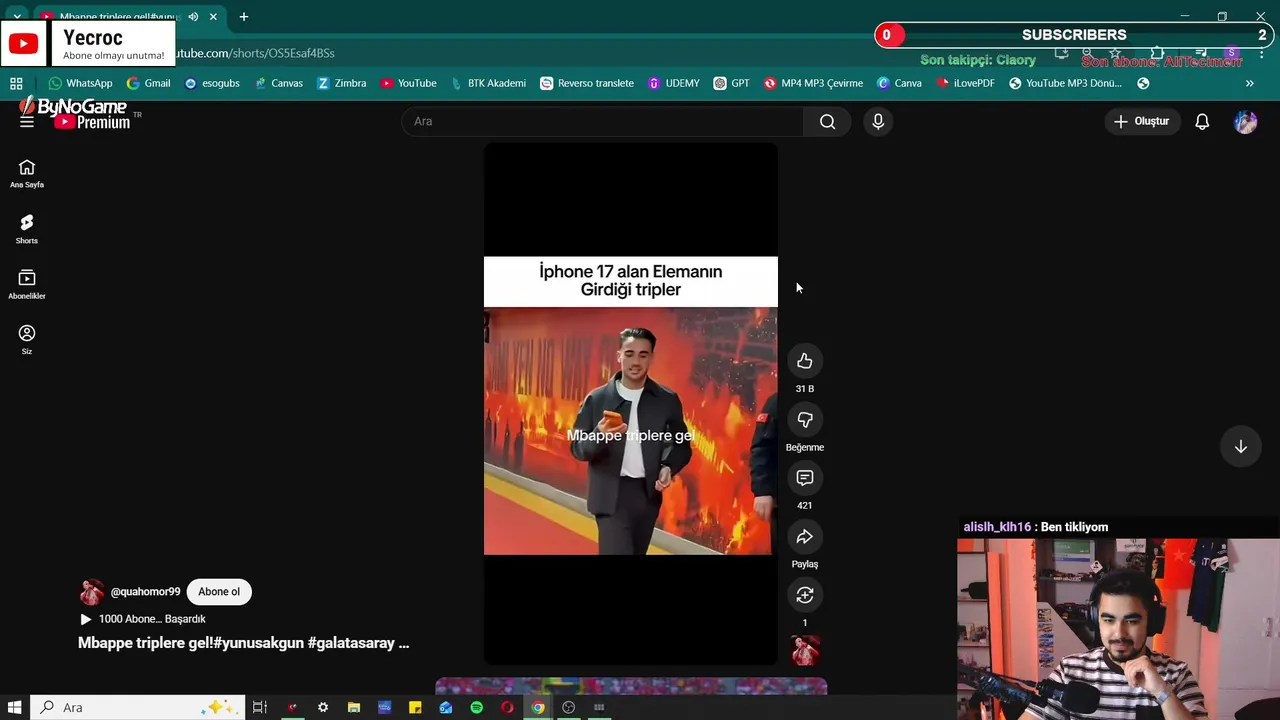The image size is (1280, 720).
Task: Open the @quahomor99 channel link
Action: pos(145,592)
